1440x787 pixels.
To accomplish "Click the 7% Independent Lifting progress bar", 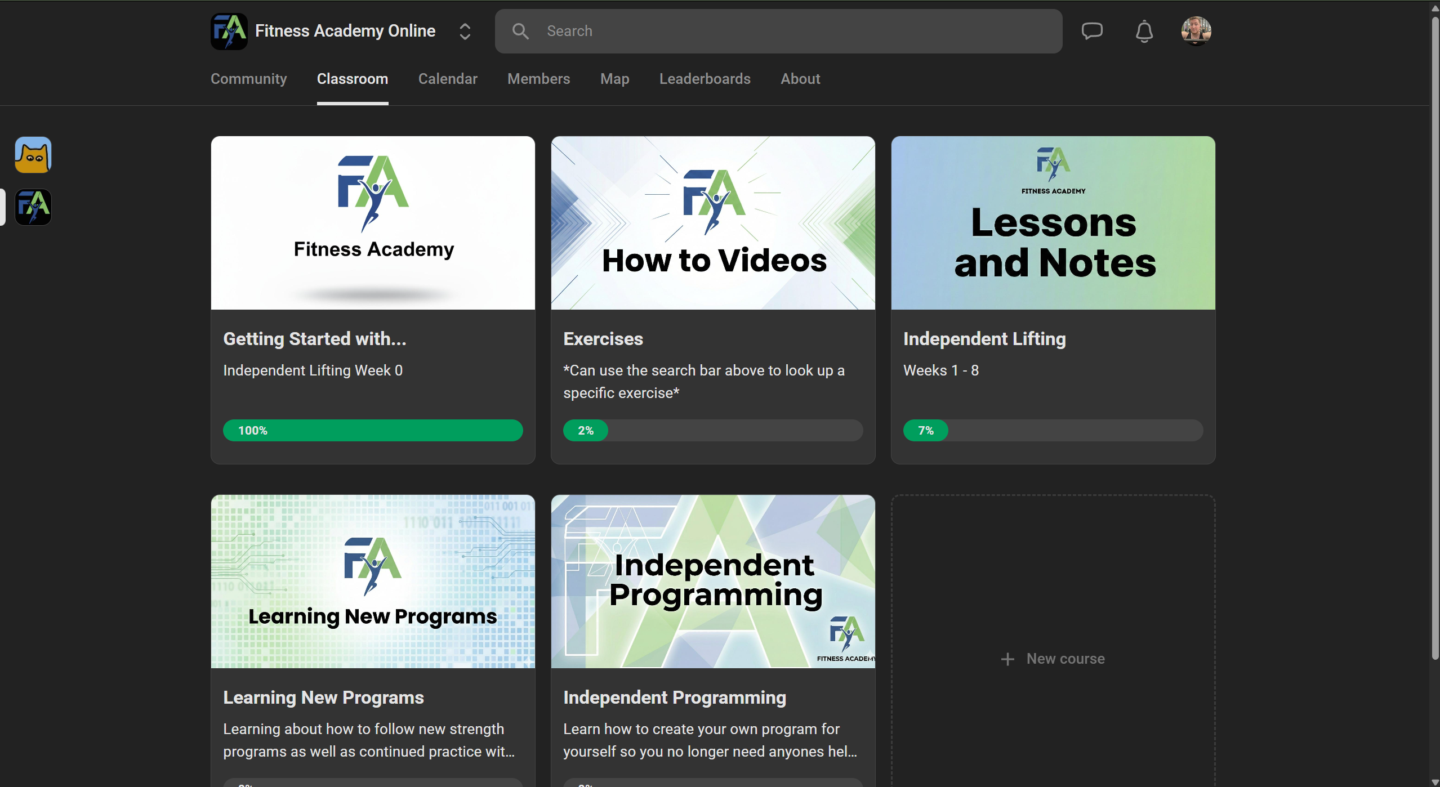I will pyautogui.click(x=1053, y=430).
